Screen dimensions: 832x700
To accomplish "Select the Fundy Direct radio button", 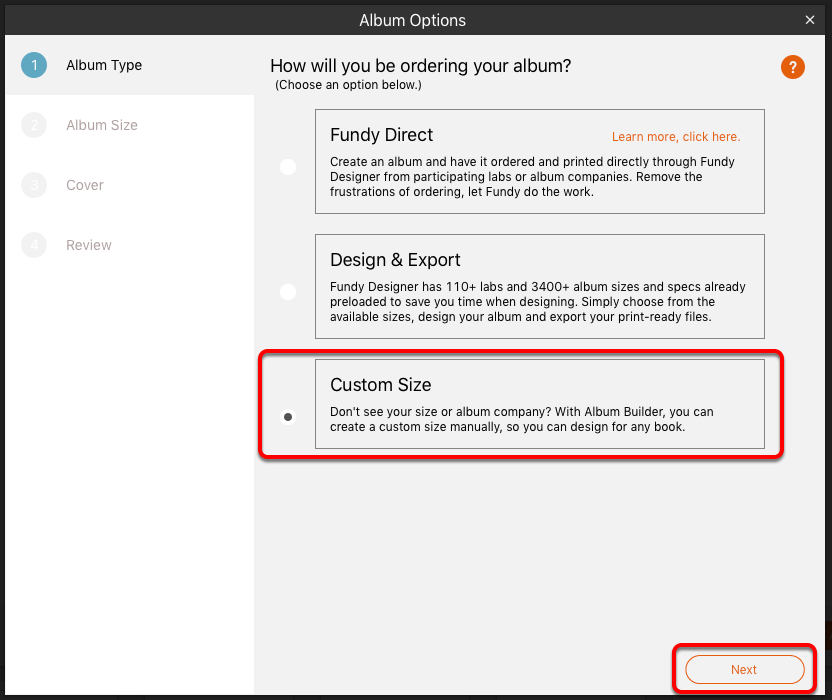I will [x=288, y=167].
